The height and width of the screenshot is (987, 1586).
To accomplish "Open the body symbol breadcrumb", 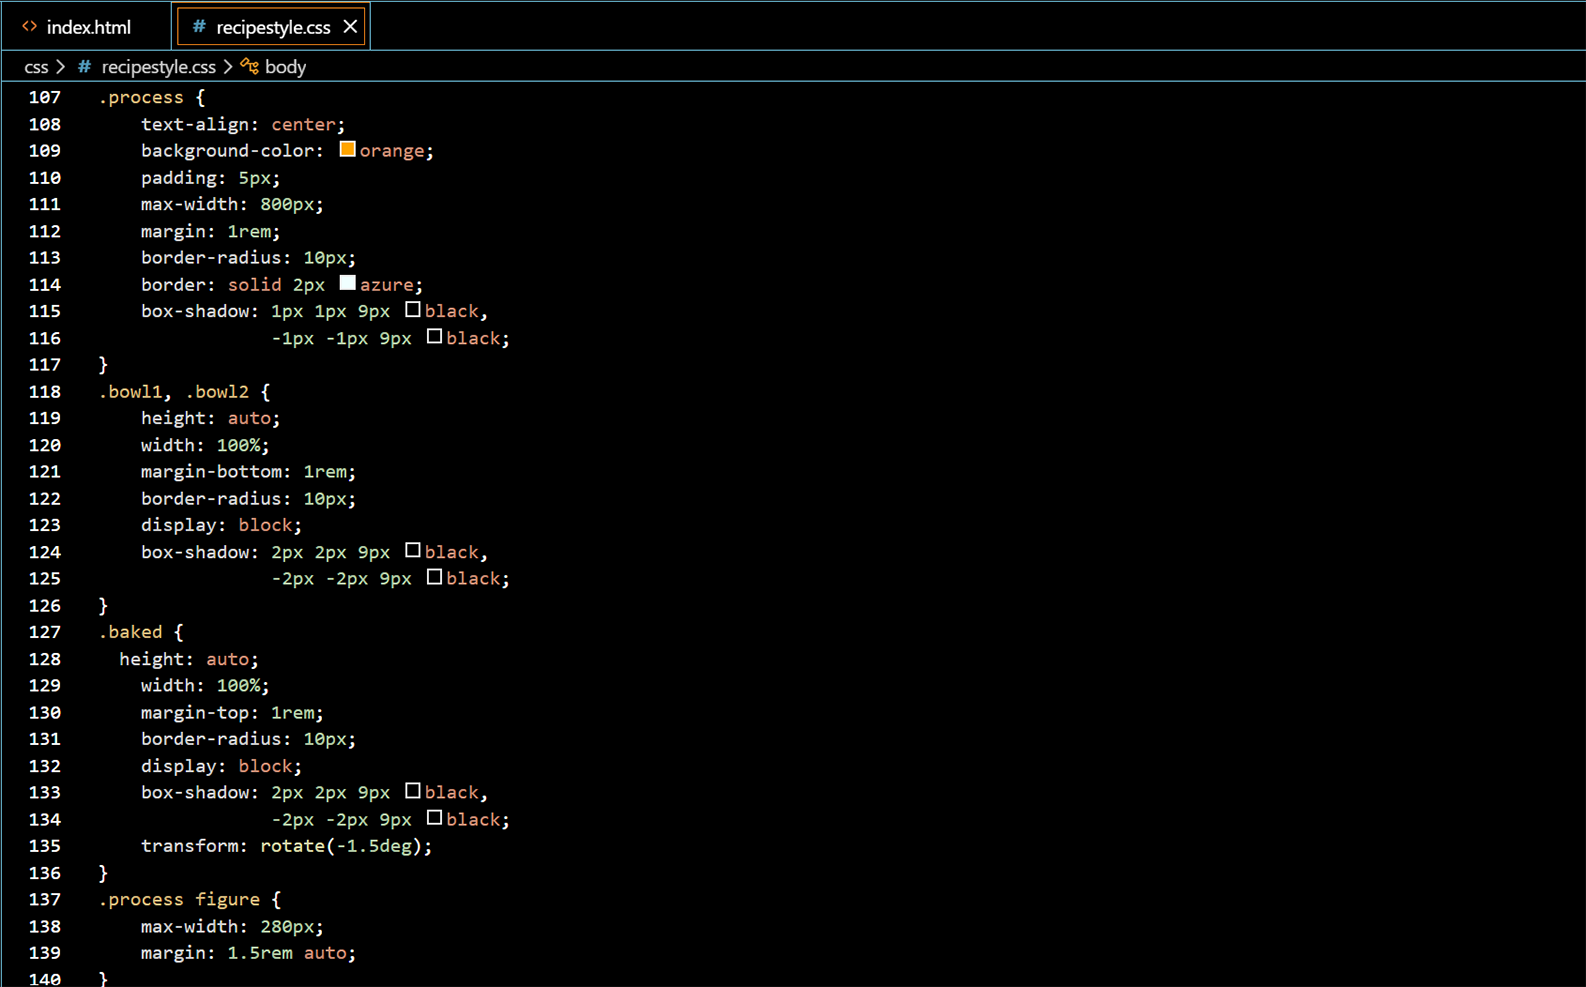I will click(285, 67).
